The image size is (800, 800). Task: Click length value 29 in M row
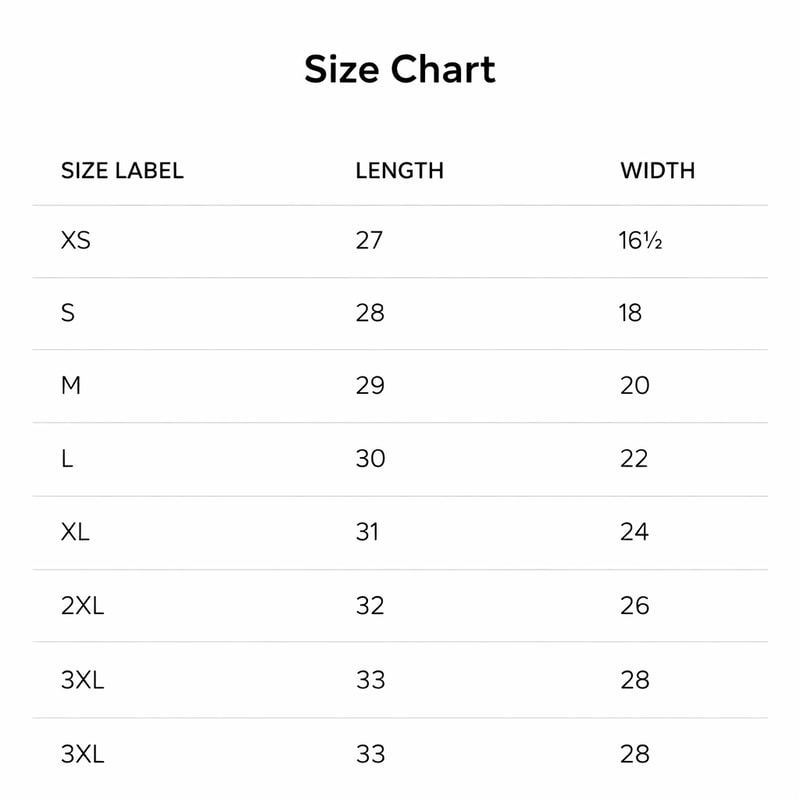click(x=370, y=385)
